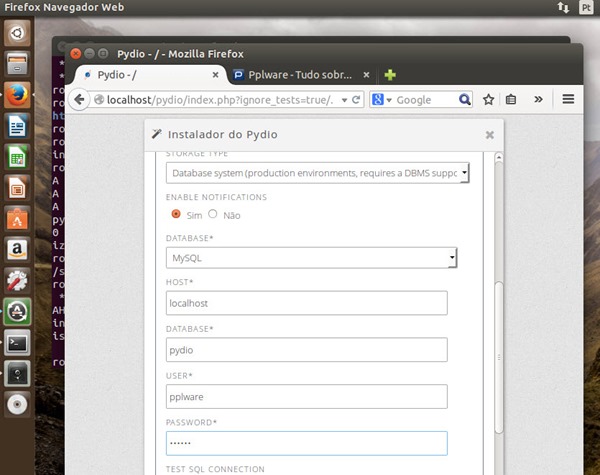Close the Instalador do Pydio dialog
Viewport: 600px width, 475px height.
[489, 135]
